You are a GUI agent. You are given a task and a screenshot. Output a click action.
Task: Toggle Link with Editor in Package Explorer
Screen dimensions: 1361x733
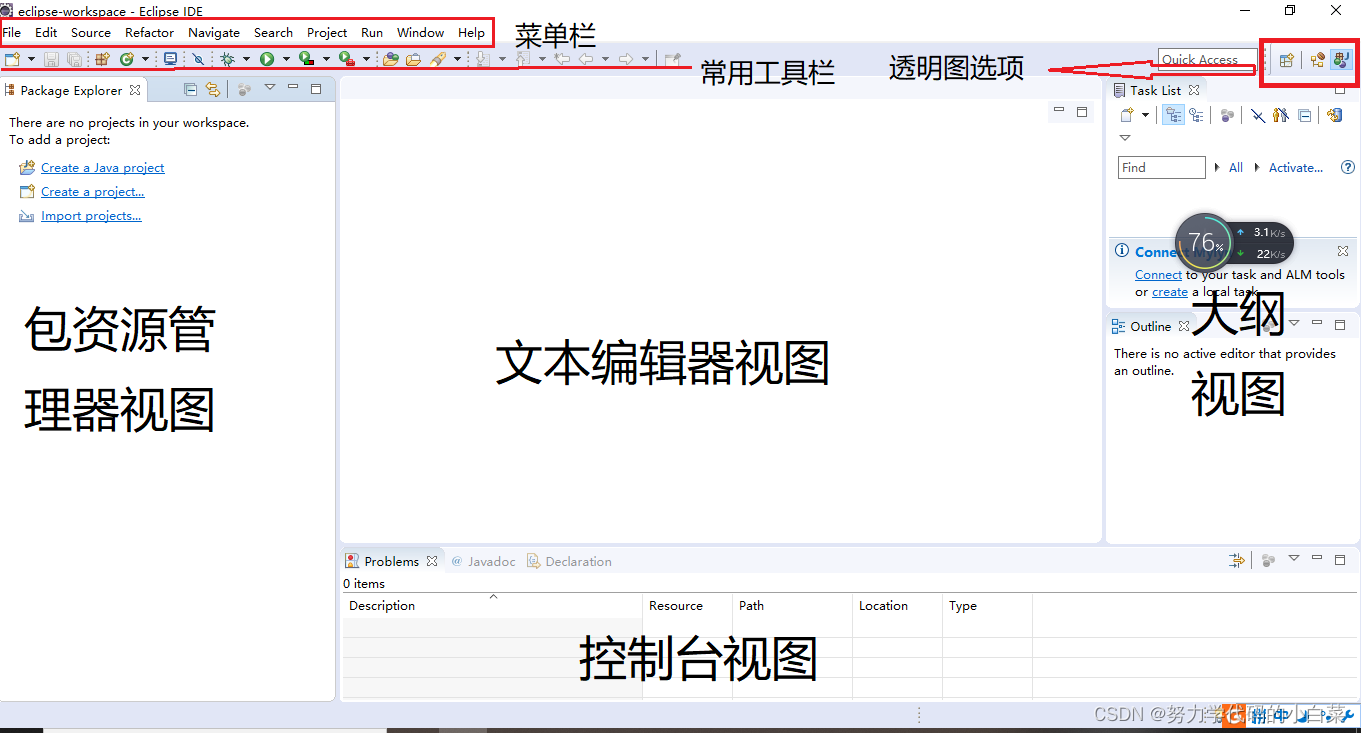[213, 89]
